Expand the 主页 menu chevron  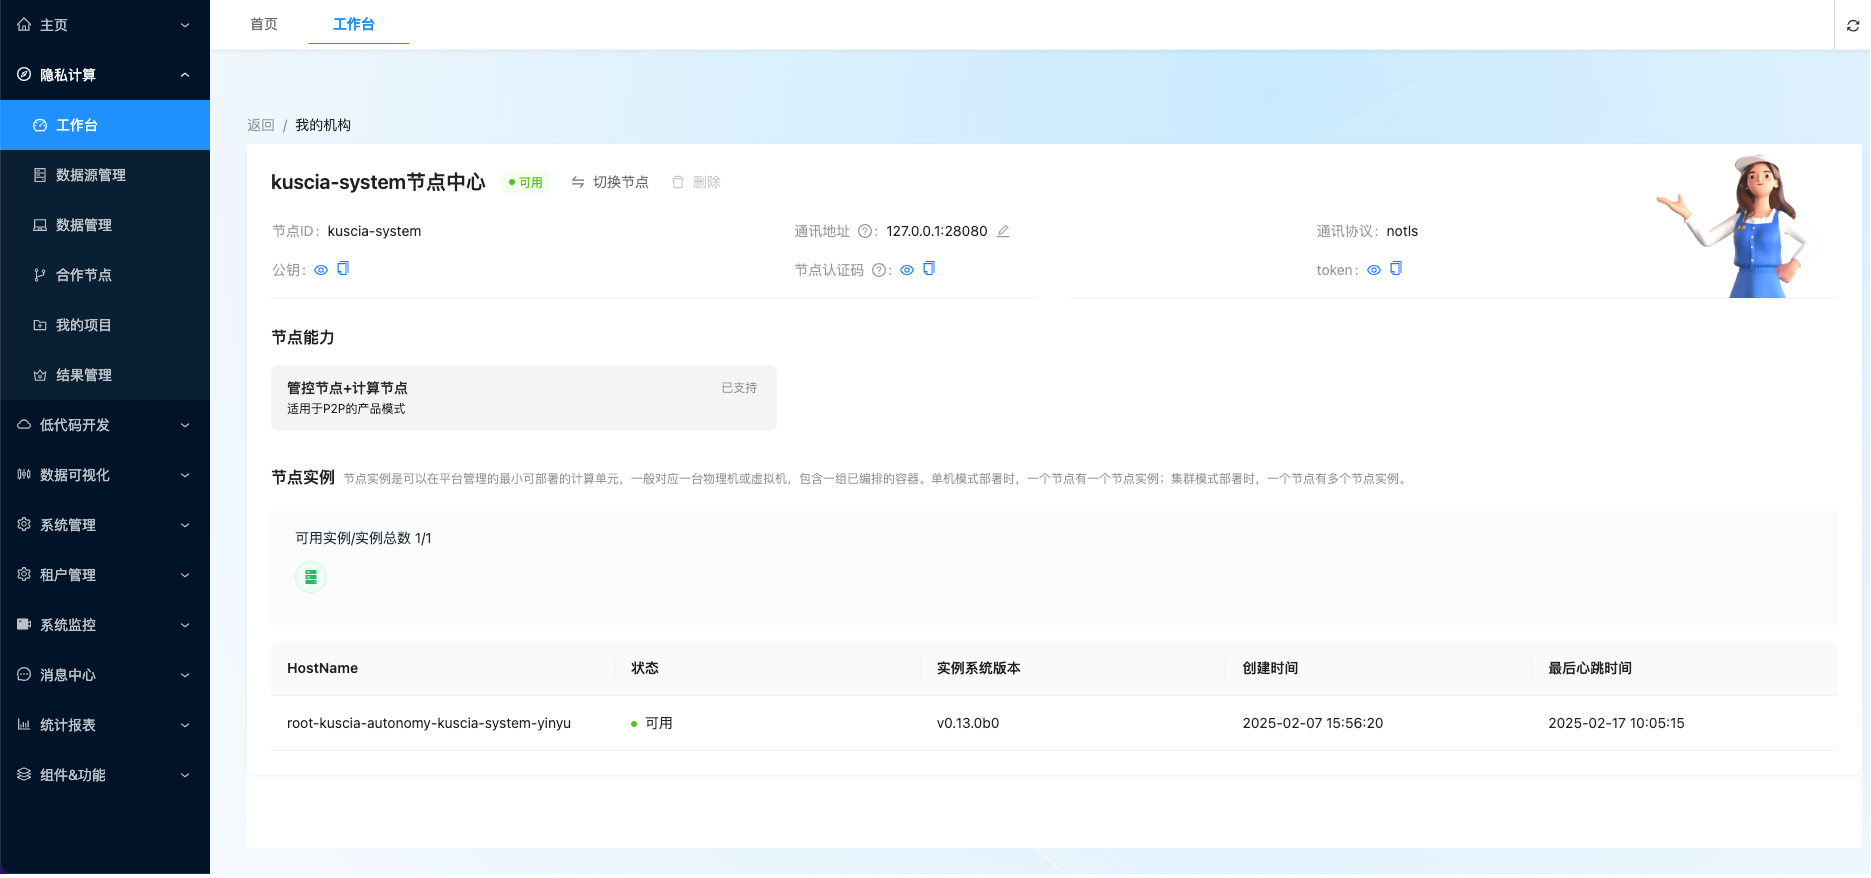(x=185, y=25)
